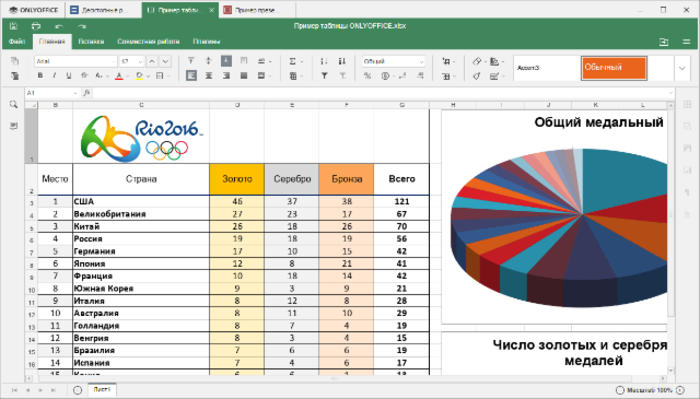Expand the cell styles gallery

click(x=682, y=68)
